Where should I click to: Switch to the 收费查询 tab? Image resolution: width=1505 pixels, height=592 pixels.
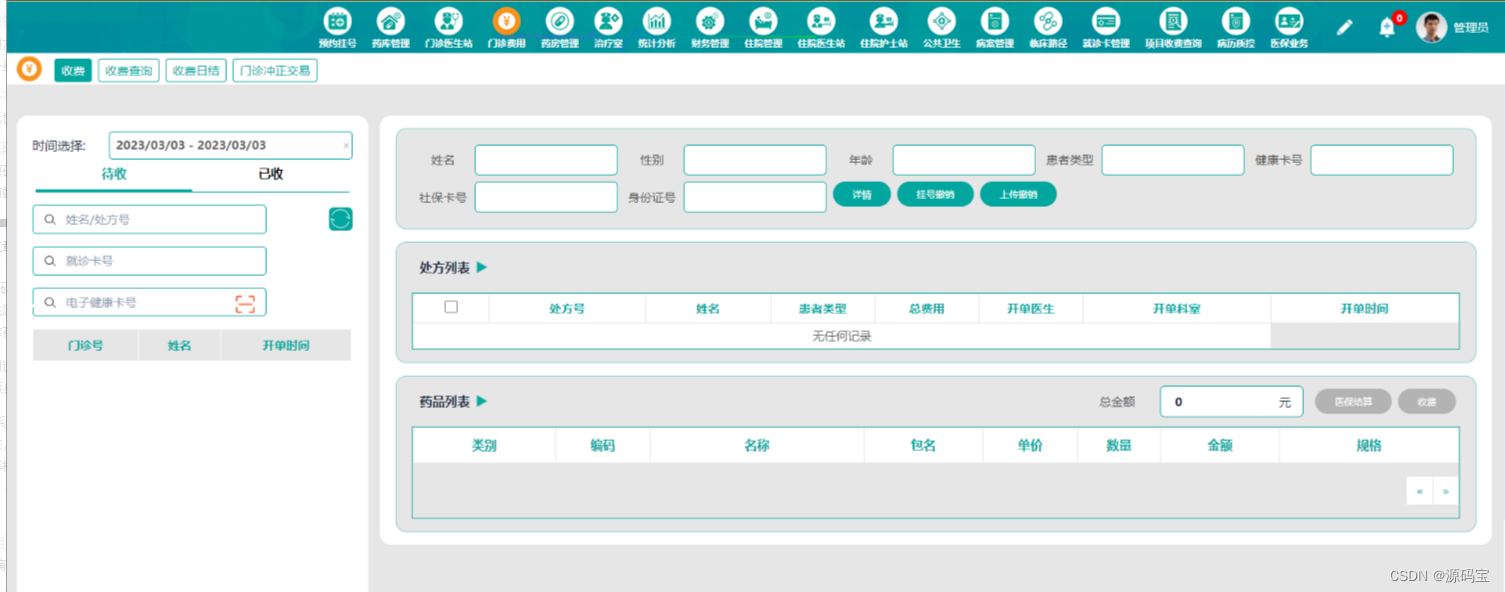(x=128, y=70)
